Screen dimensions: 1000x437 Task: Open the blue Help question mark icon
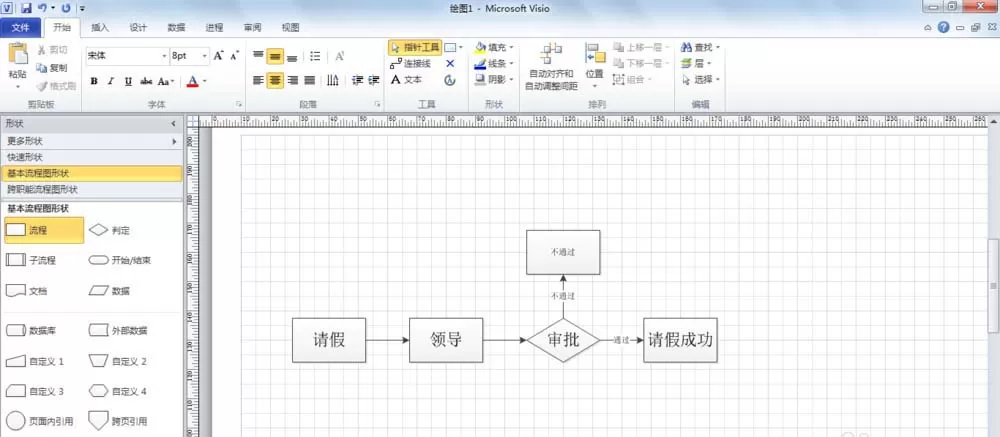[943, 27]
